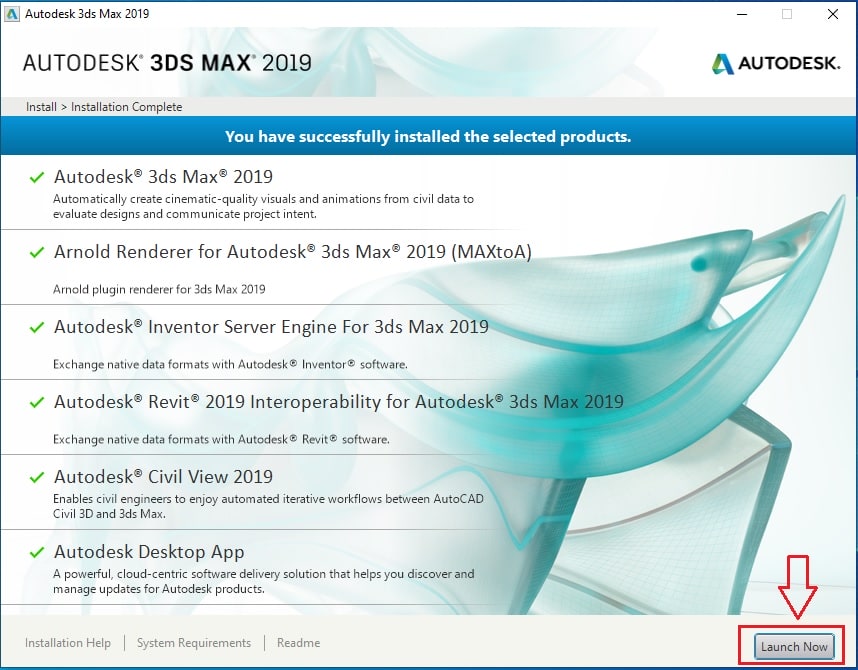Click the 'cinematic-quality visuals' description text
The image size is (858, 670).
pos(263,206)
